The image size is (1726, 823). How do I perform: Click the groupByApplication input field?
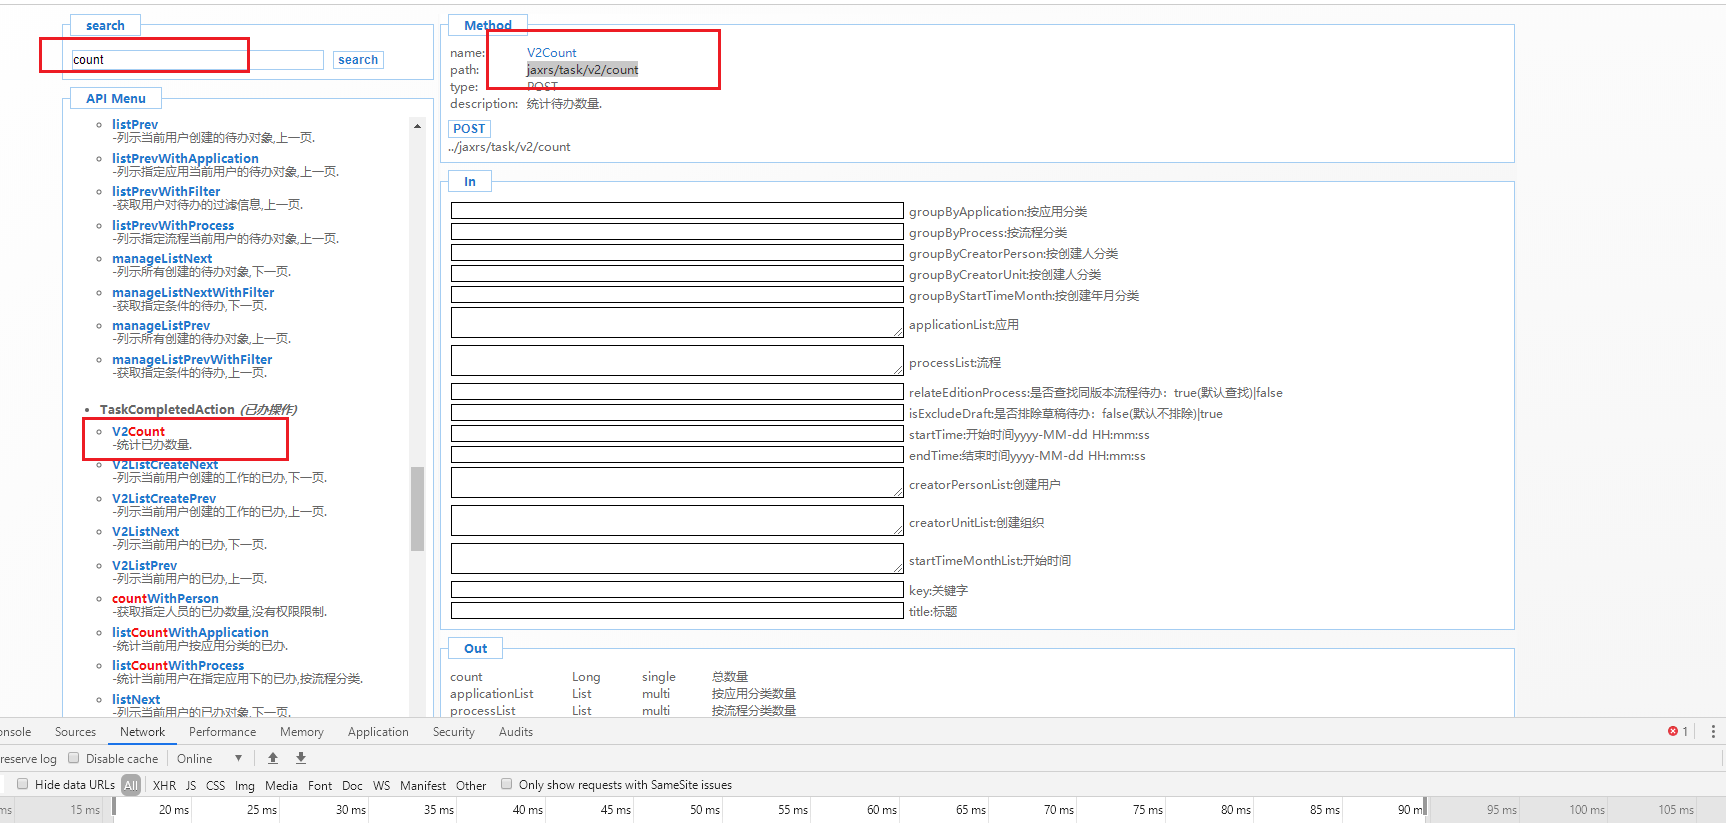[x=677, y=211]
